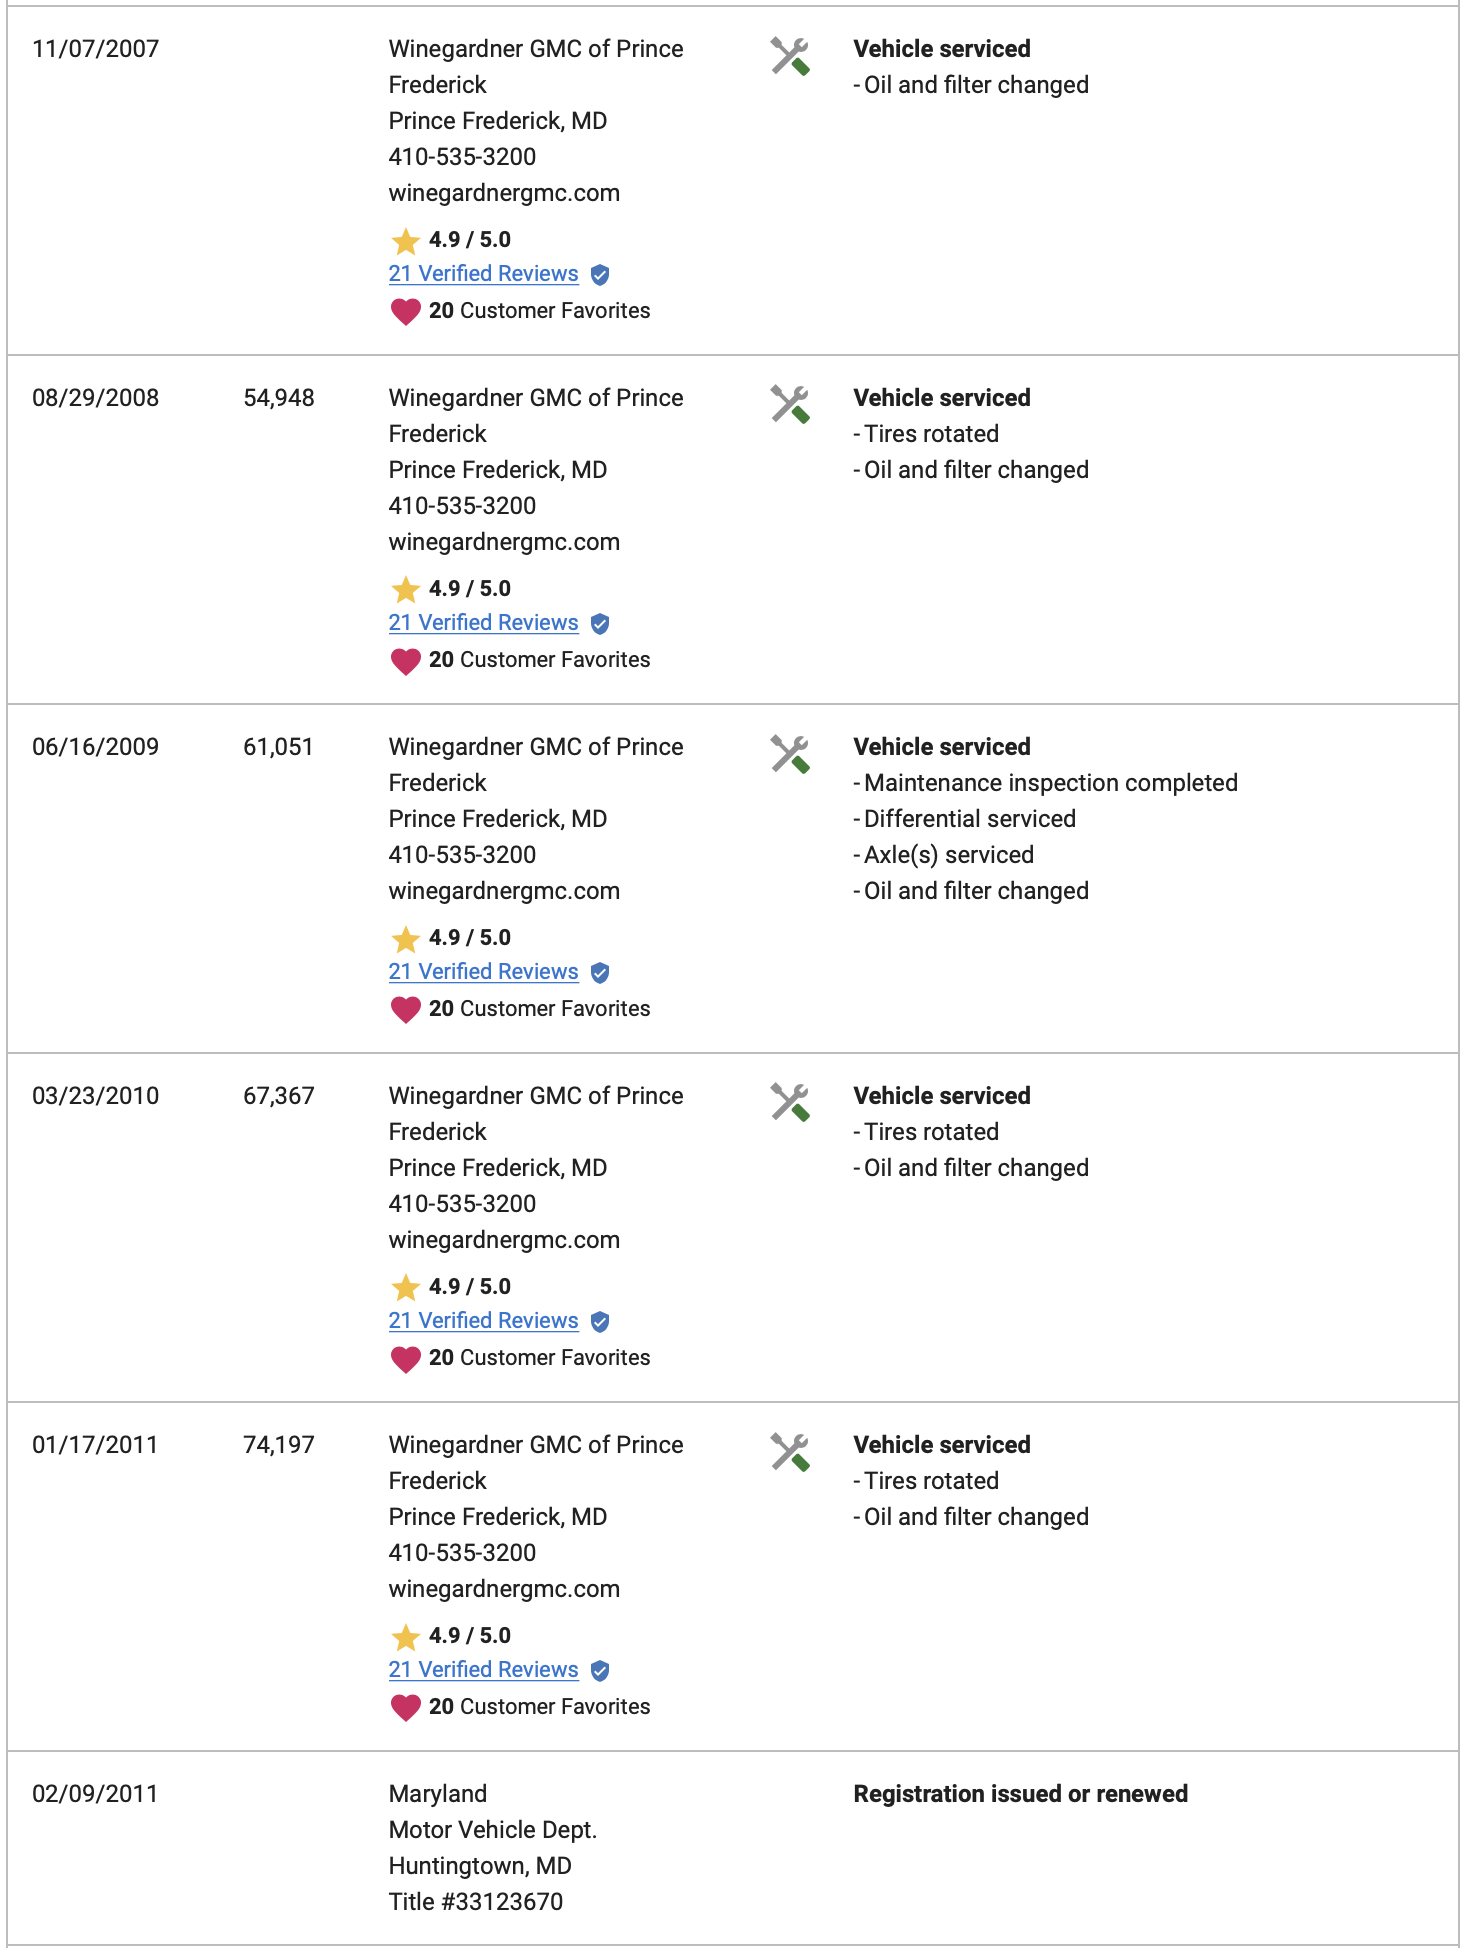The height and width of the screenshot is (1948, 1466).
Task: Click the service wrench icon for 08/29/2008
Action: (790, 405)
